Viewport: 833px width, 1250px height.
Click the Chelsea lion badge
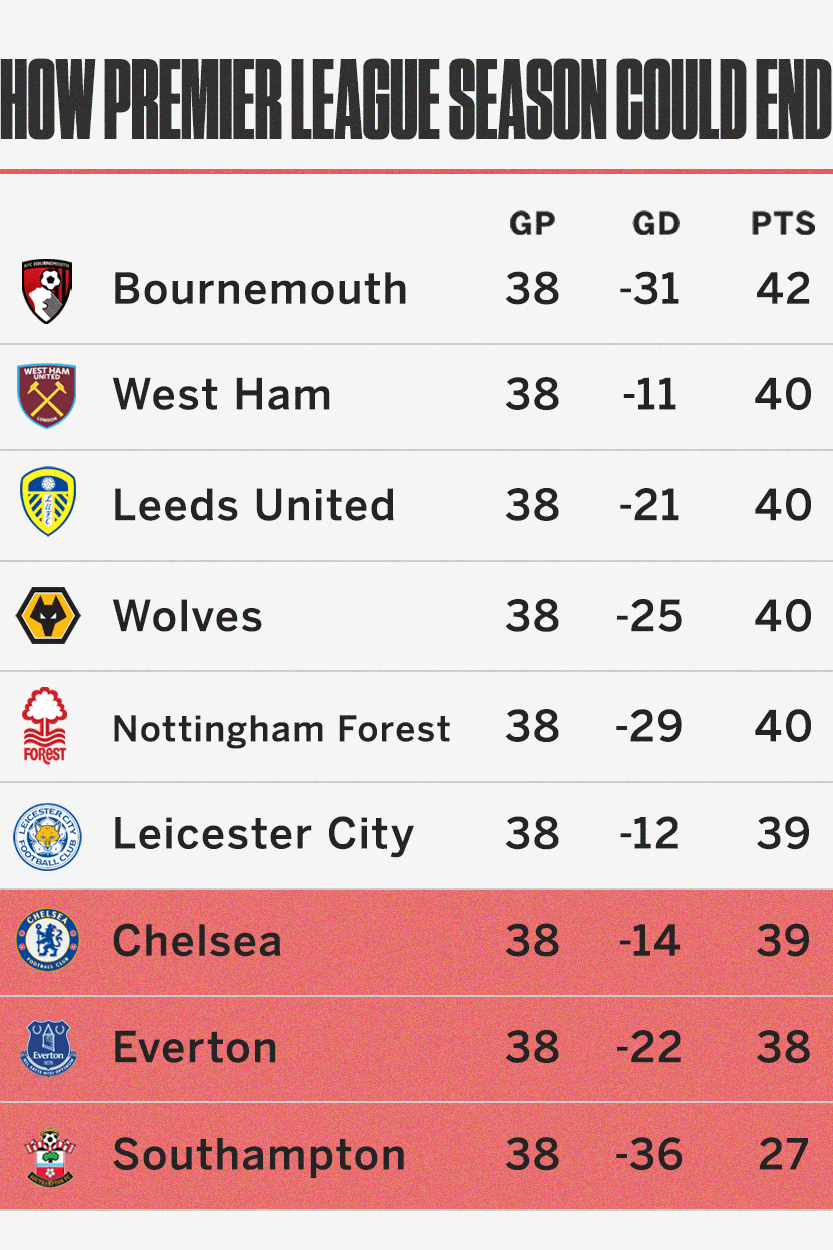[x=47, y=942]
